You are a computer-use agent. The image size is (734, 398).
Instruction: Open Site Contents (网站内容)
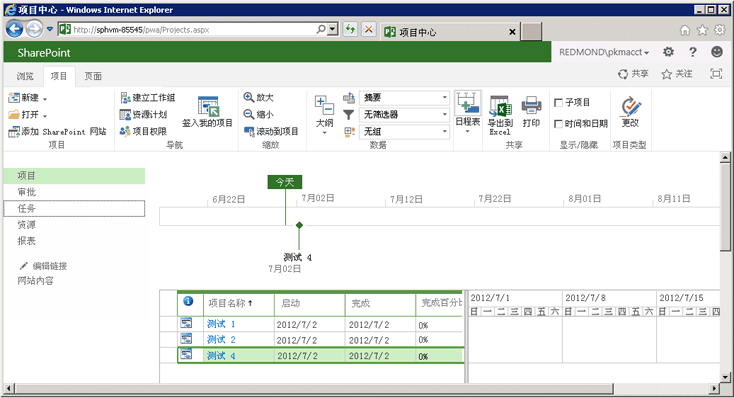[x=36, y=281]
